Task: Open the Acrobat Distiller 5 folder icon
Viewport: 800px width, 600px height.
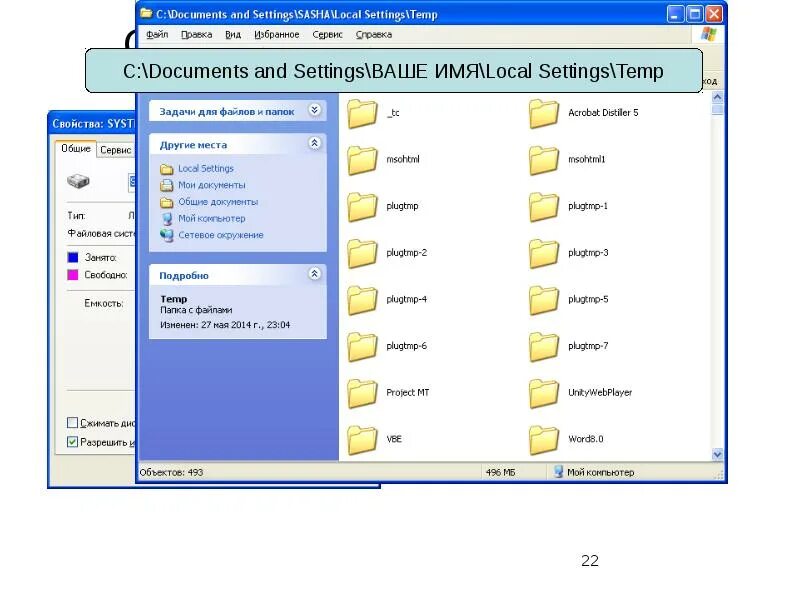Action: point(544,113)
